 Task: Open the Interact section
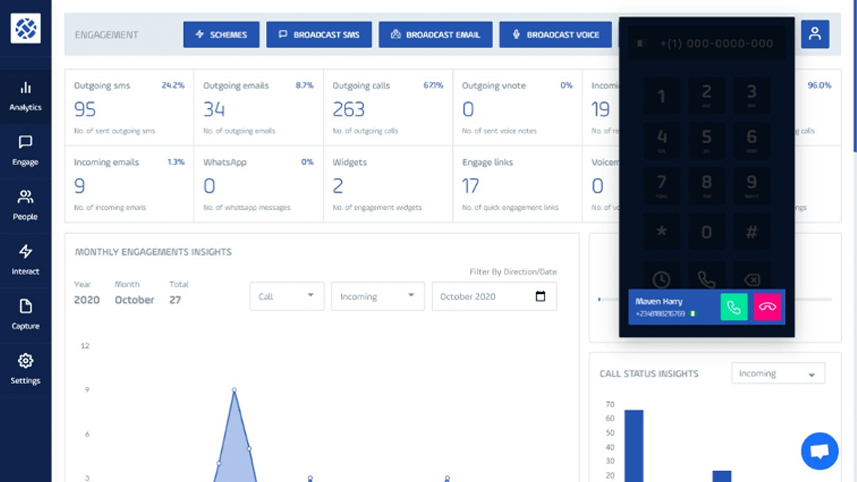pyautogui.click(x=26, y=261)
